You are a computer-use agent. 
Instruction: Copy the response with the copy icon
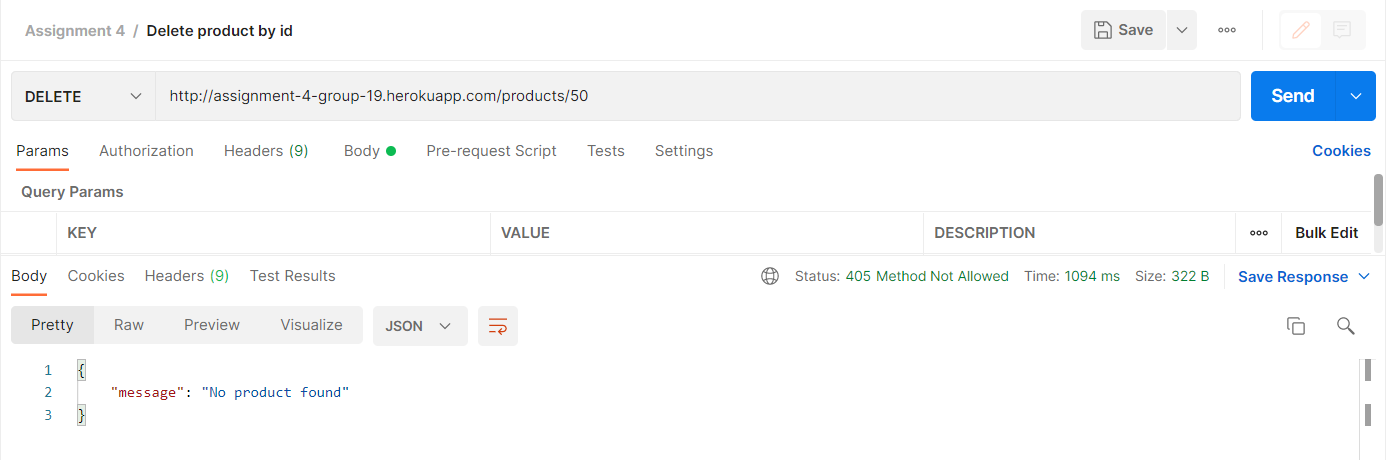pyautogui.click(x=1296, y=326)
